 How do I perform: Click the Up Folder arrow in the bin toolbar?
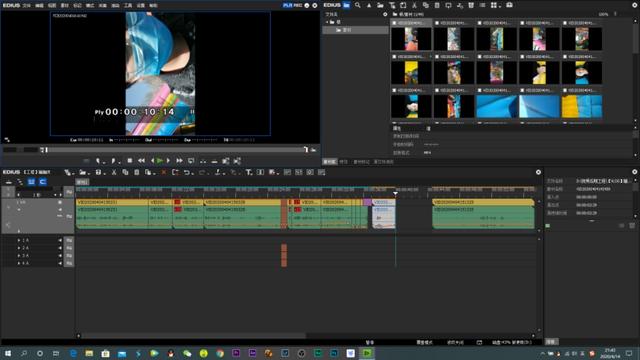click(x=369, y=5)
